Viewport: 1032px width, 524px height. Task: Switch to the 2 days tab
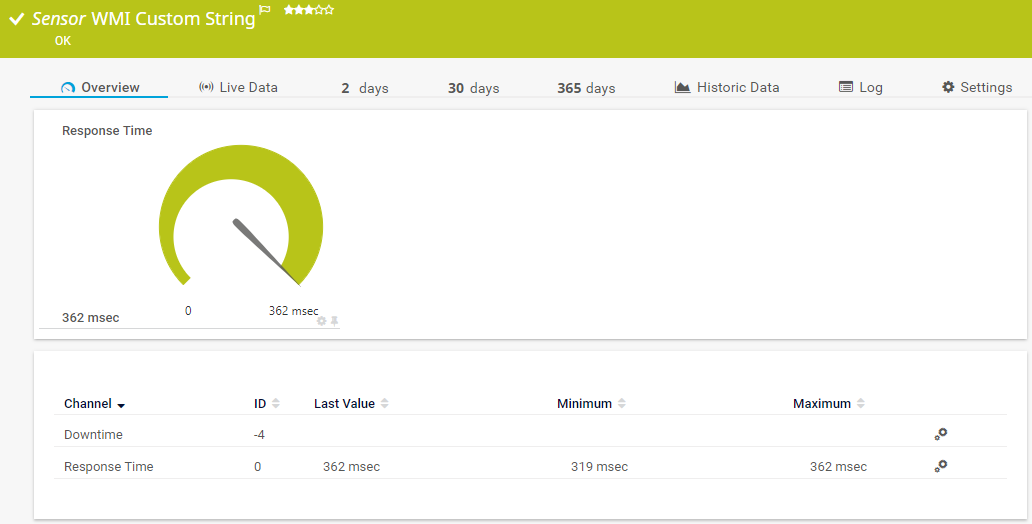point(364,88)
